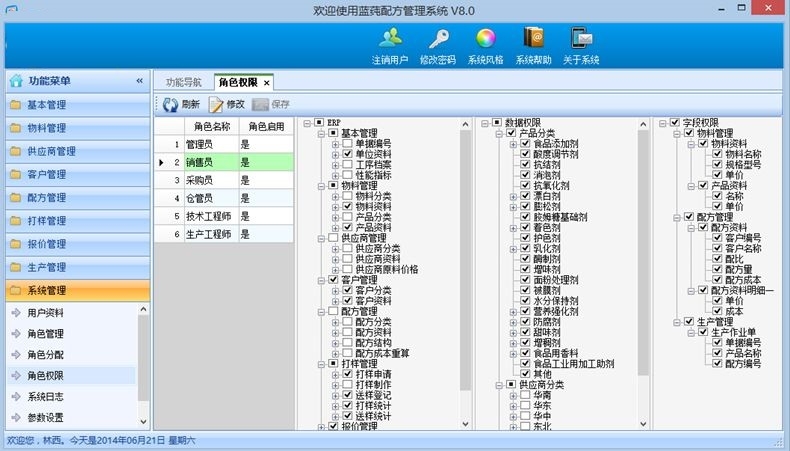
Task: Click the folder icon of 配方管理
Action: coord(16,198)
